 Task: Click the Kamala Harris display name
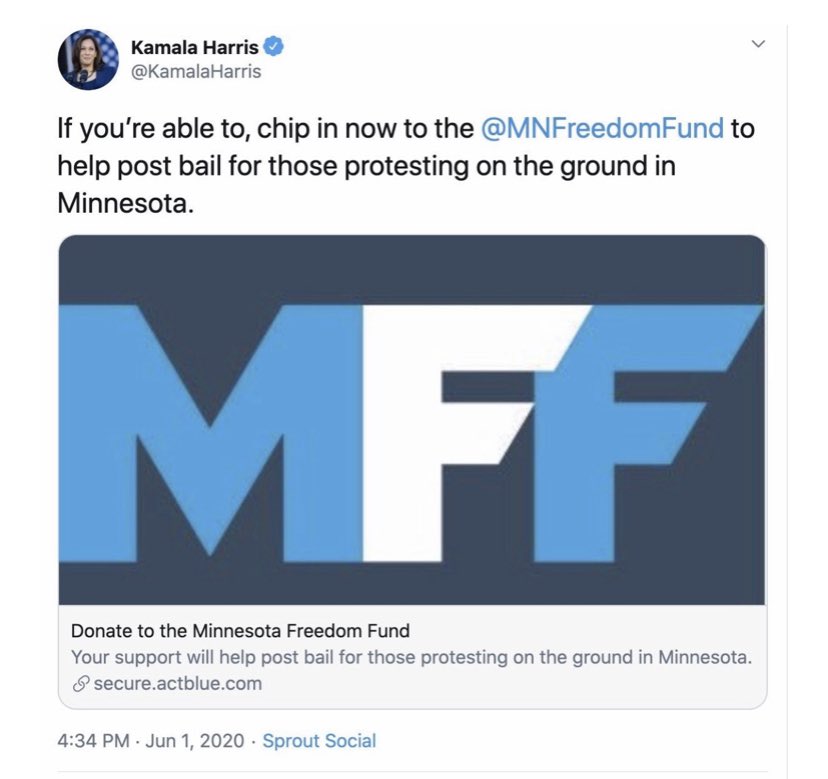coord(194,46)
